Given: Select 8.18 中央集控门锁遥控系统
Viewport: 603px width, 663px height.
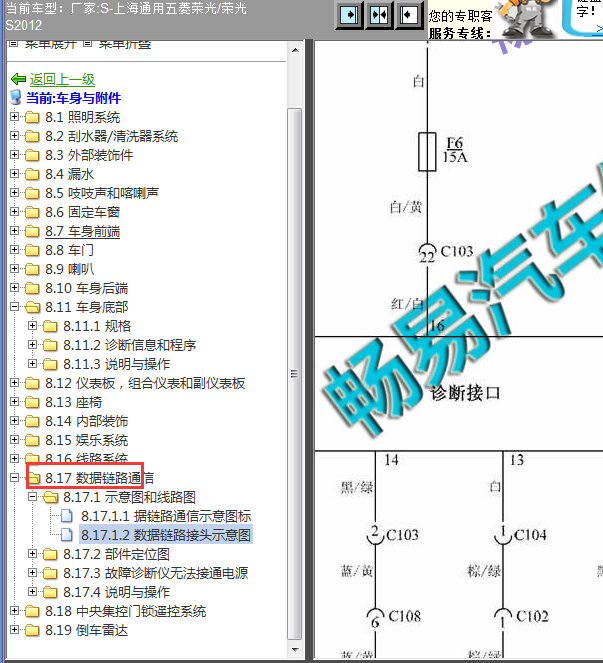Looking at the screenshot, I should pyautogui.click(x=125, y=611).
